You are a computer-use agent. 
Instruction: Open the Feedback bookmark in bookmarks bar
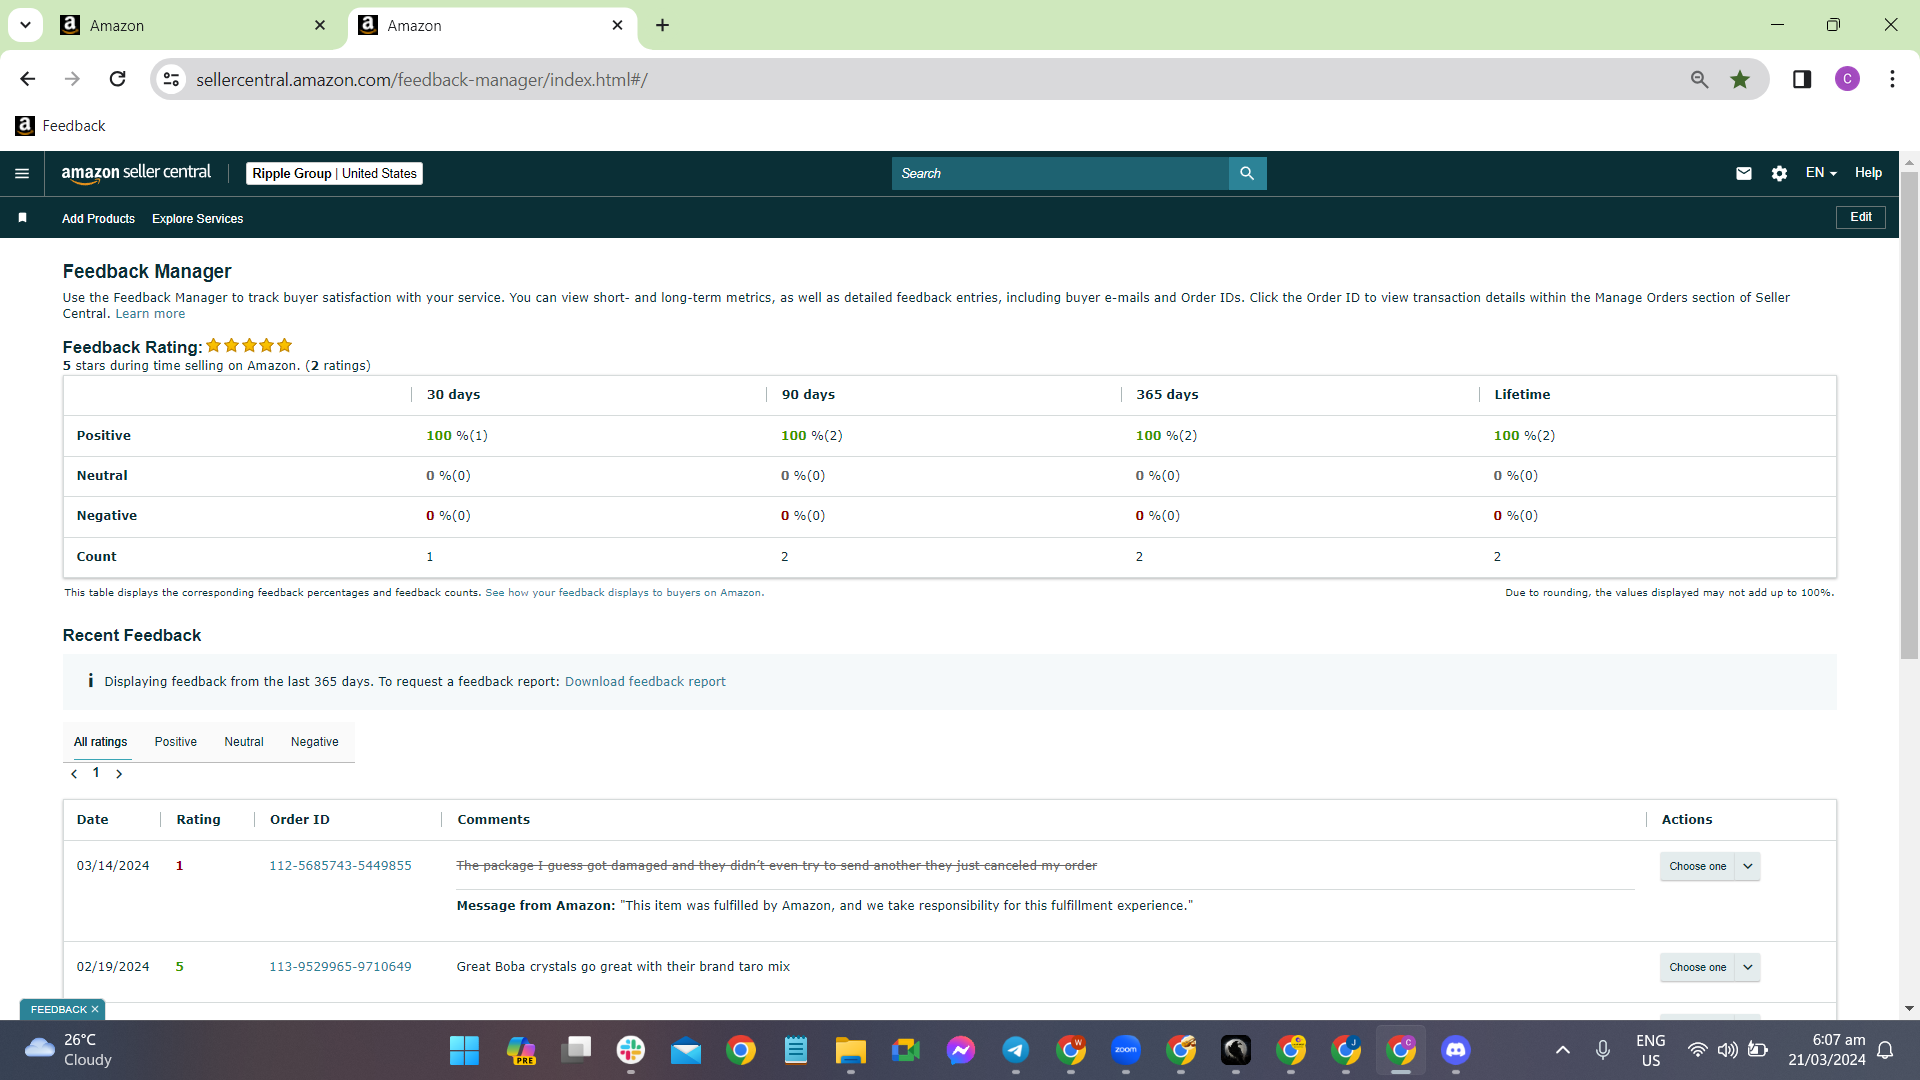61,126
